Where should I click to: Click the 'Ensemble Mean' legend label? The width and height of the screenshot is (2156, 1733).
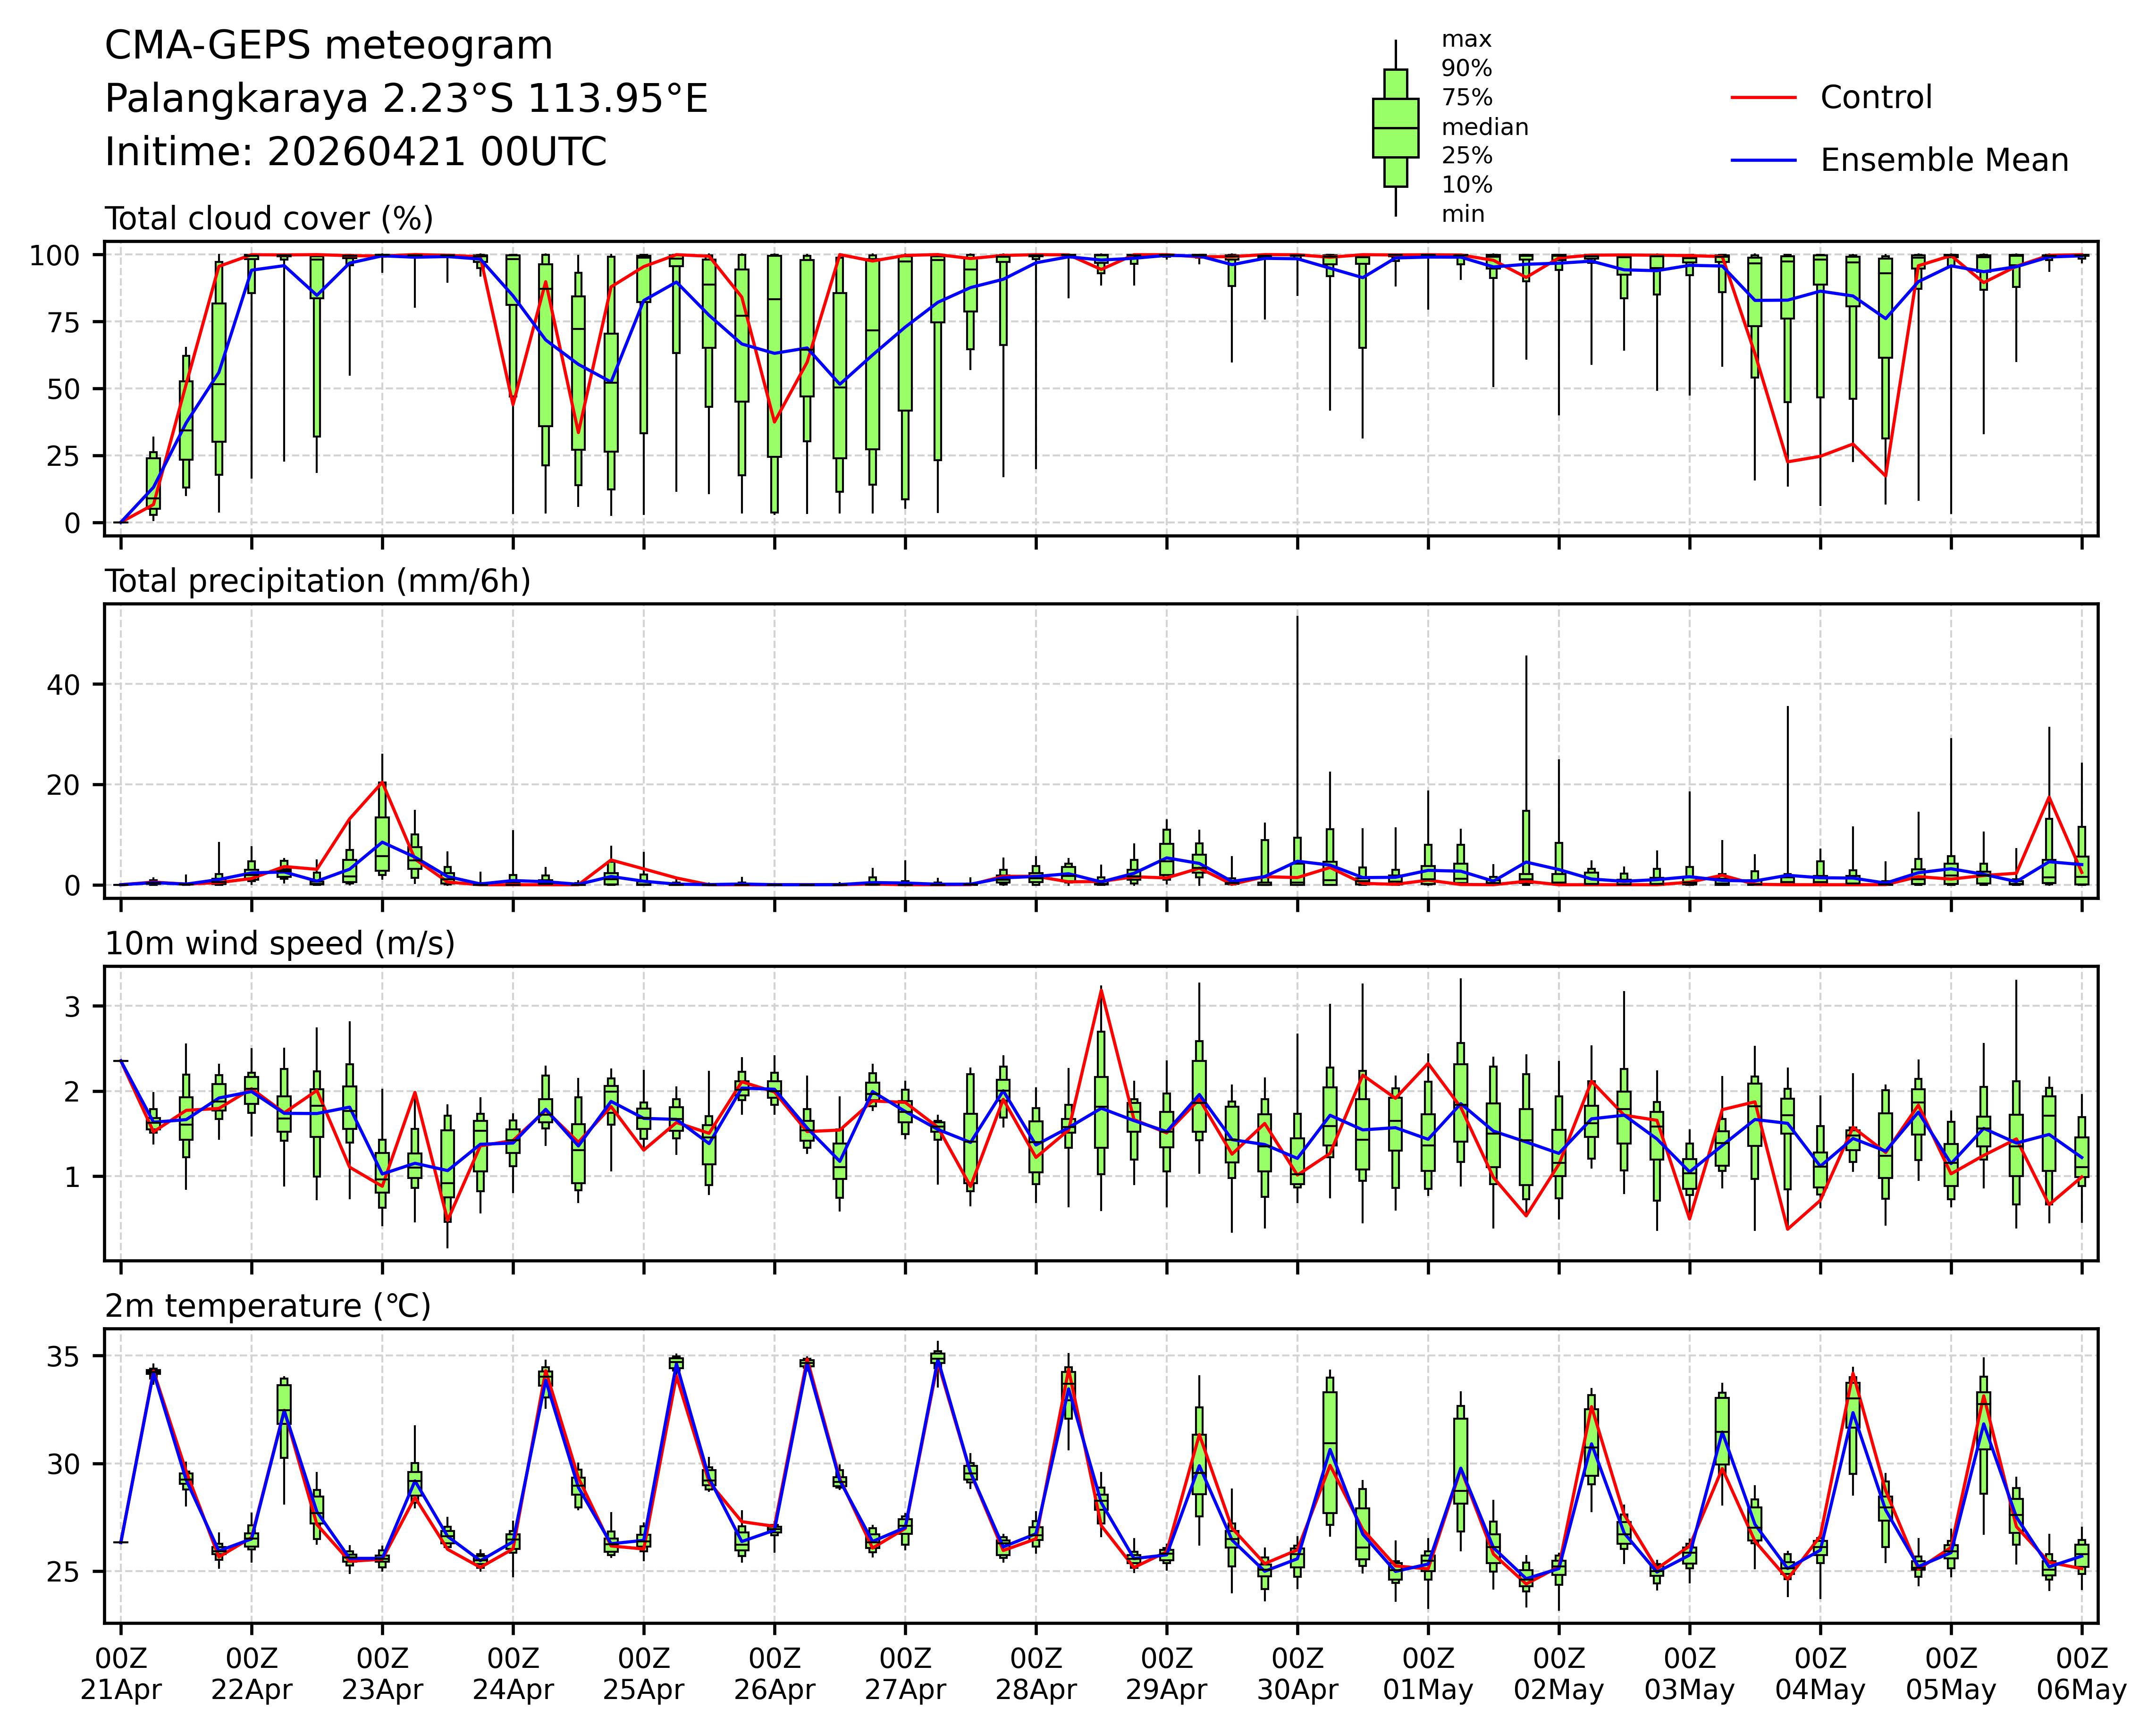click(x=1944, y=161)
